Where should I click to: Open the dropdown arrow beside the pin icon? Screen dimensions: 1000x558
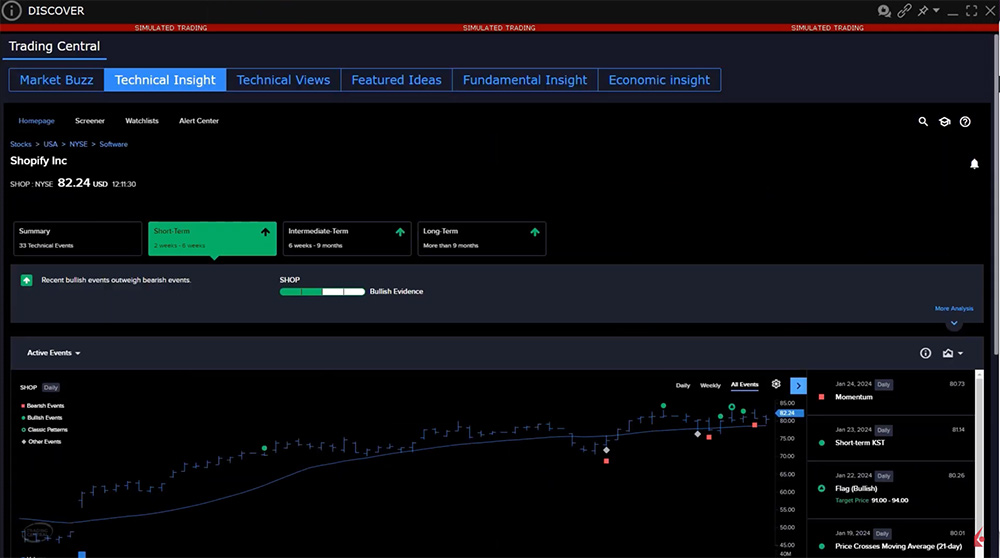[x=936, y=11]
